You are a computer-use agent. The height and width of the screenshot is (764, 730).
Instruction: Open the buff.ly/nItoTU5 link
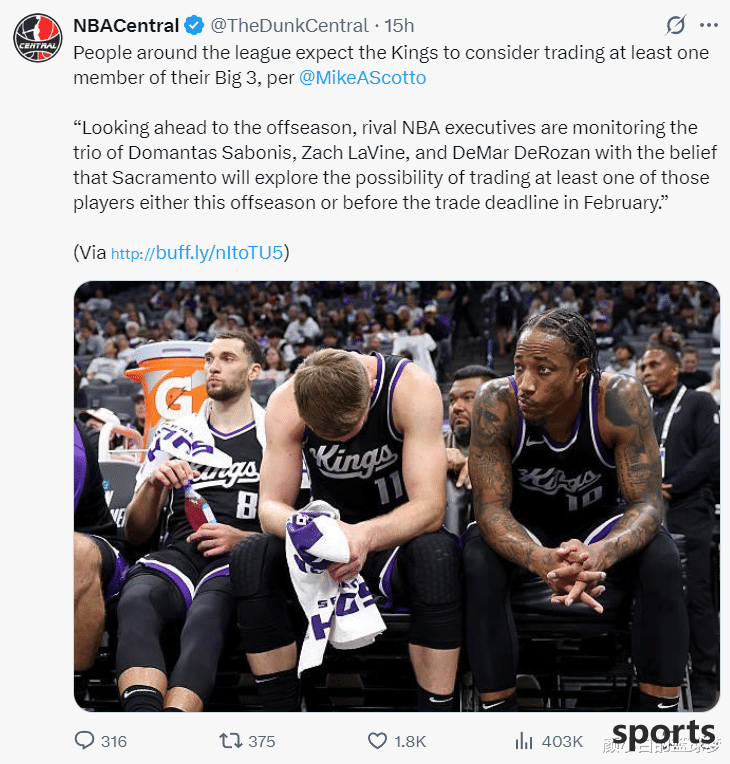197,253
